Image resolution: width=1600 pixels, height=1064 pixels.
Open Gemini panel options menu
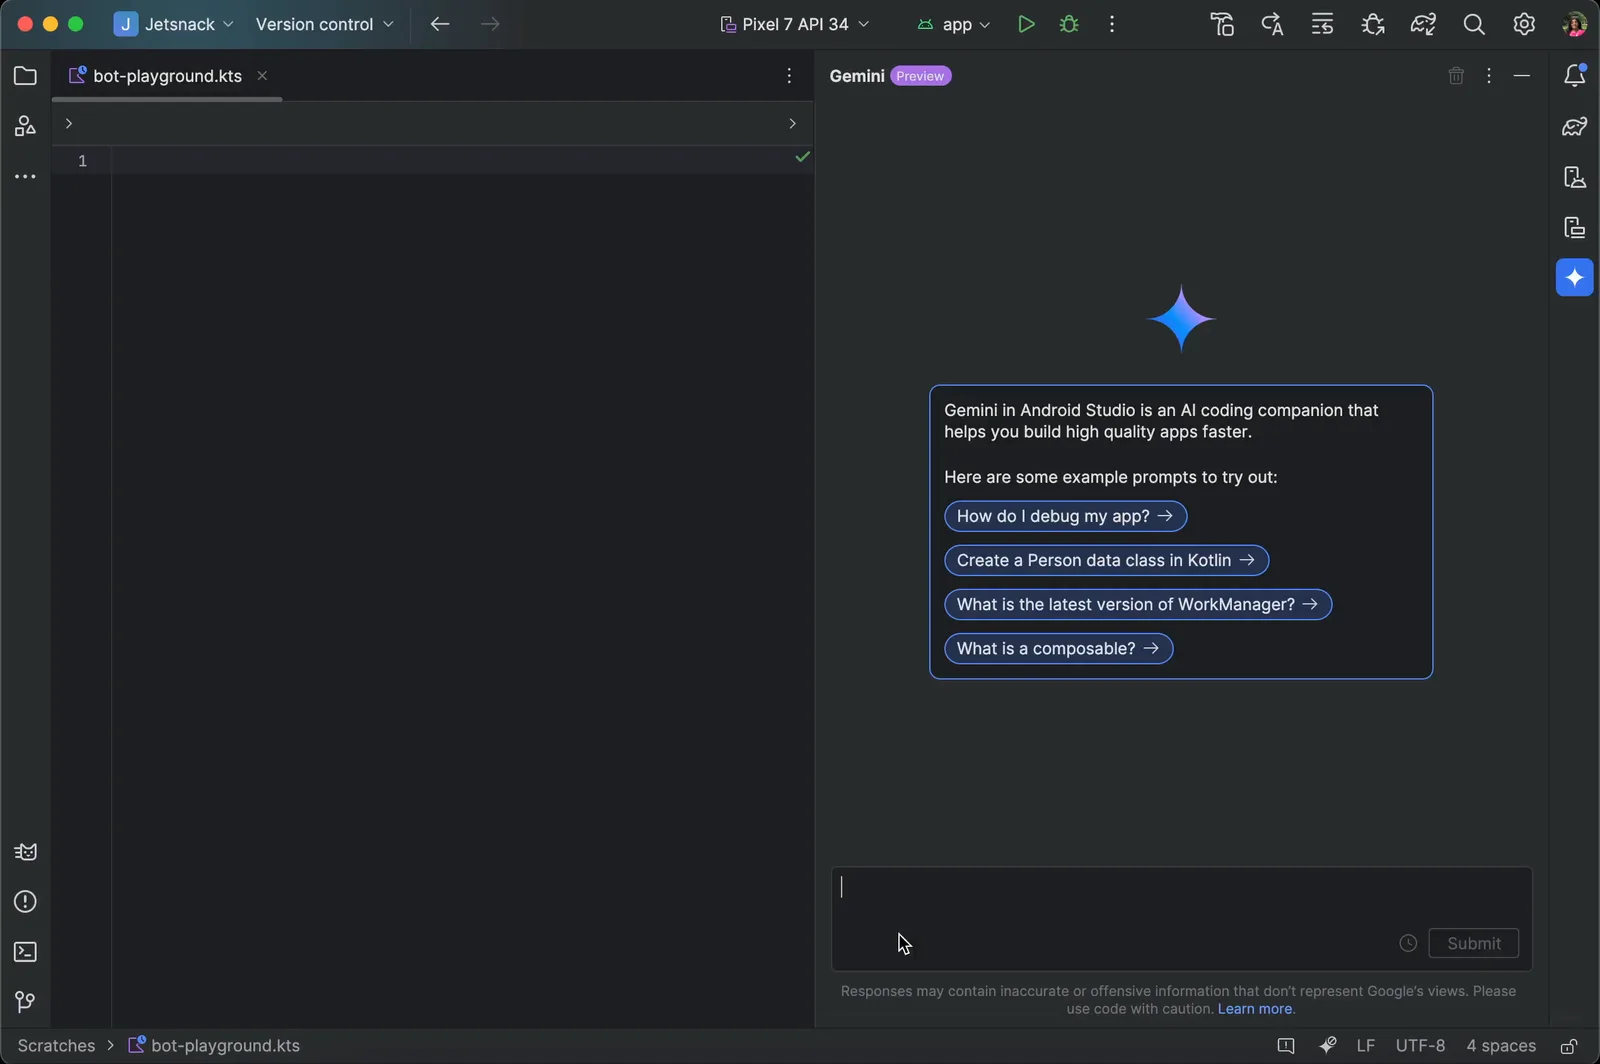[x=1489, y=76]
